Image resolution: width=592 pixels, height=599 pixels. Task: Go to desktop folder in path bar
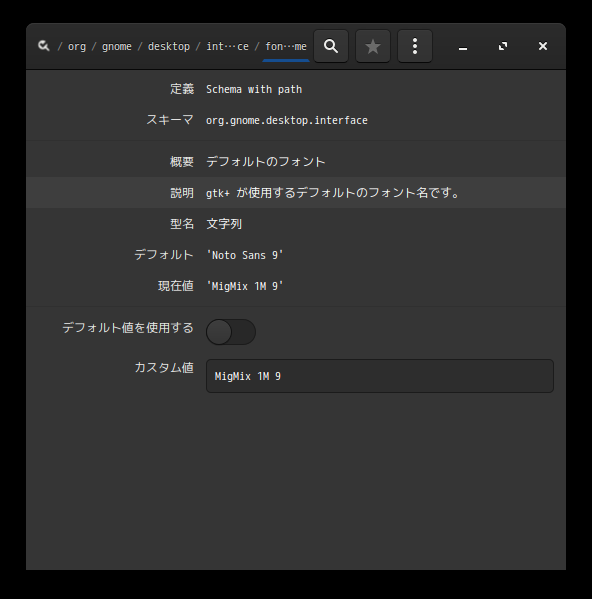coord(169,47)
